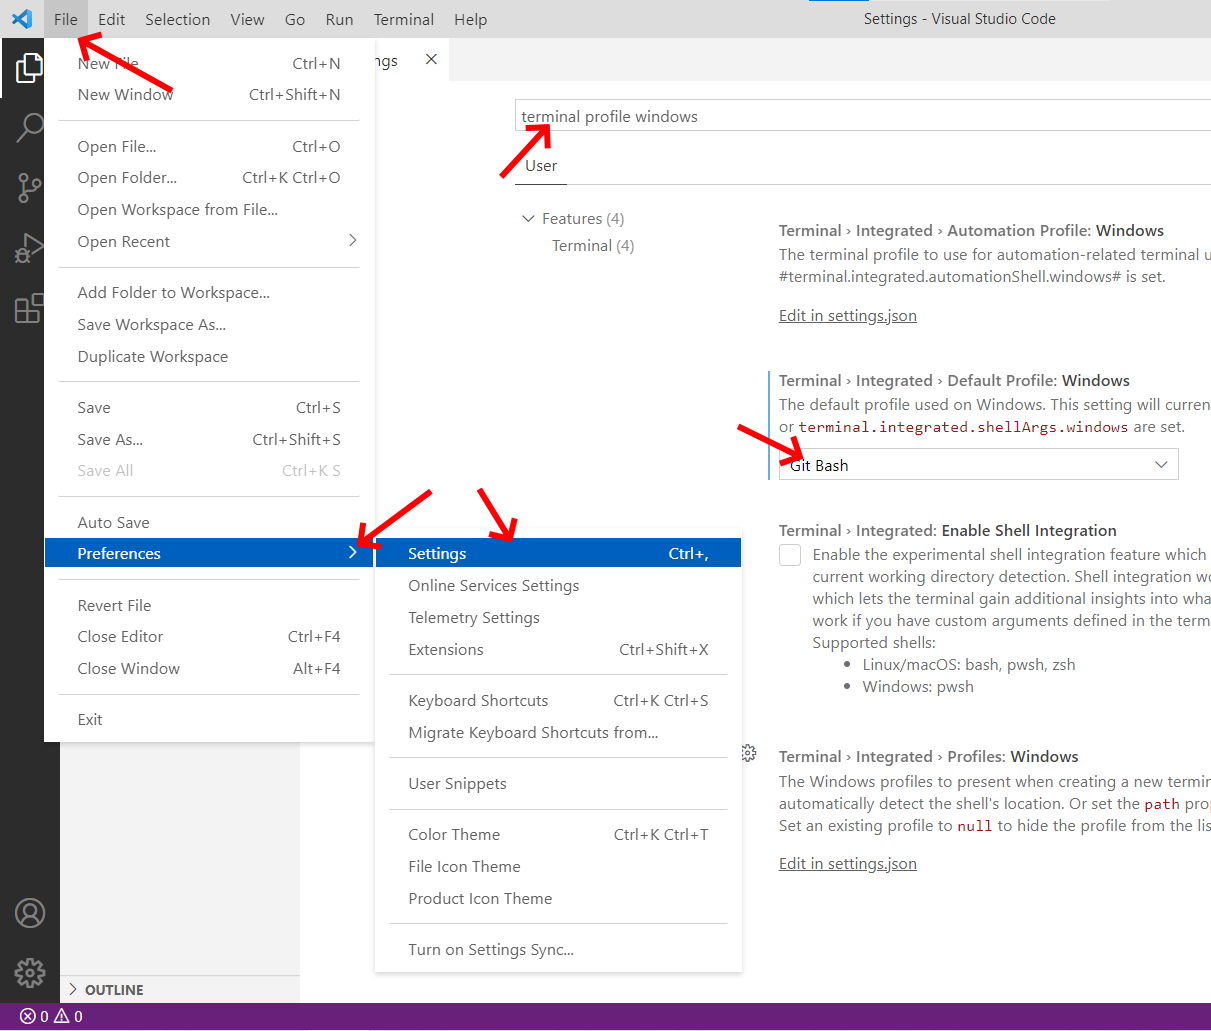Expand the OUTLINE panel

tap(105, 990)
